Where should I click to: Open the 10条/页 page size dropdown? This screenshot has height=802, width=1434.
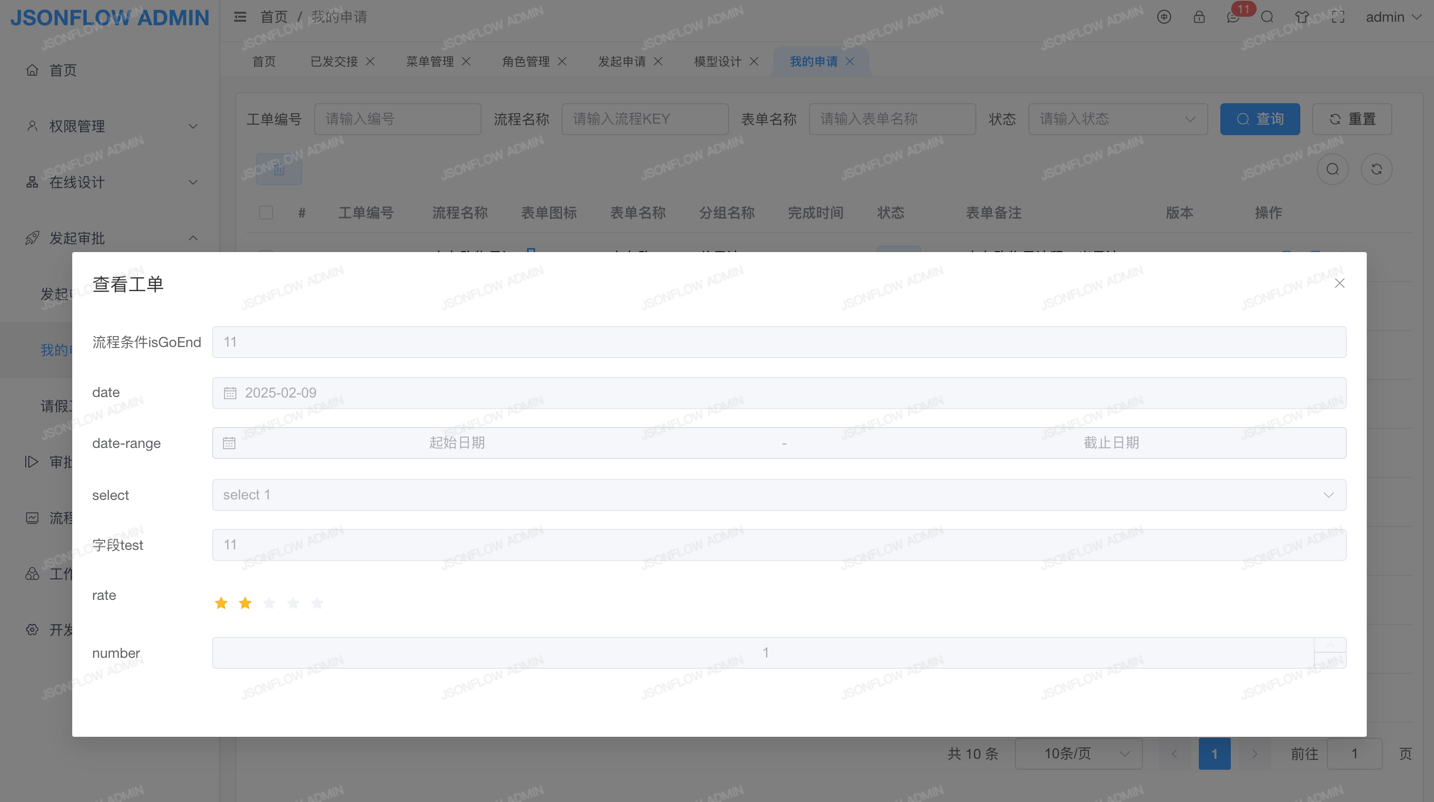(1078, 754)
